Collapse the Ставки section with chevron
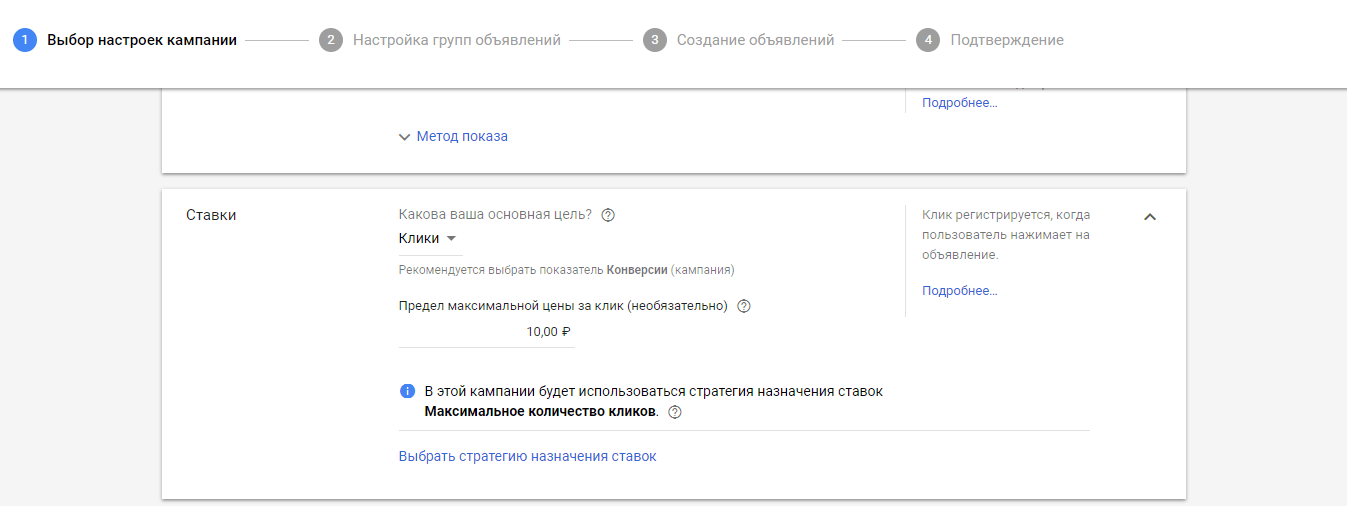The height and width of the screenshot is (506, 1347). coord(1150,216)
